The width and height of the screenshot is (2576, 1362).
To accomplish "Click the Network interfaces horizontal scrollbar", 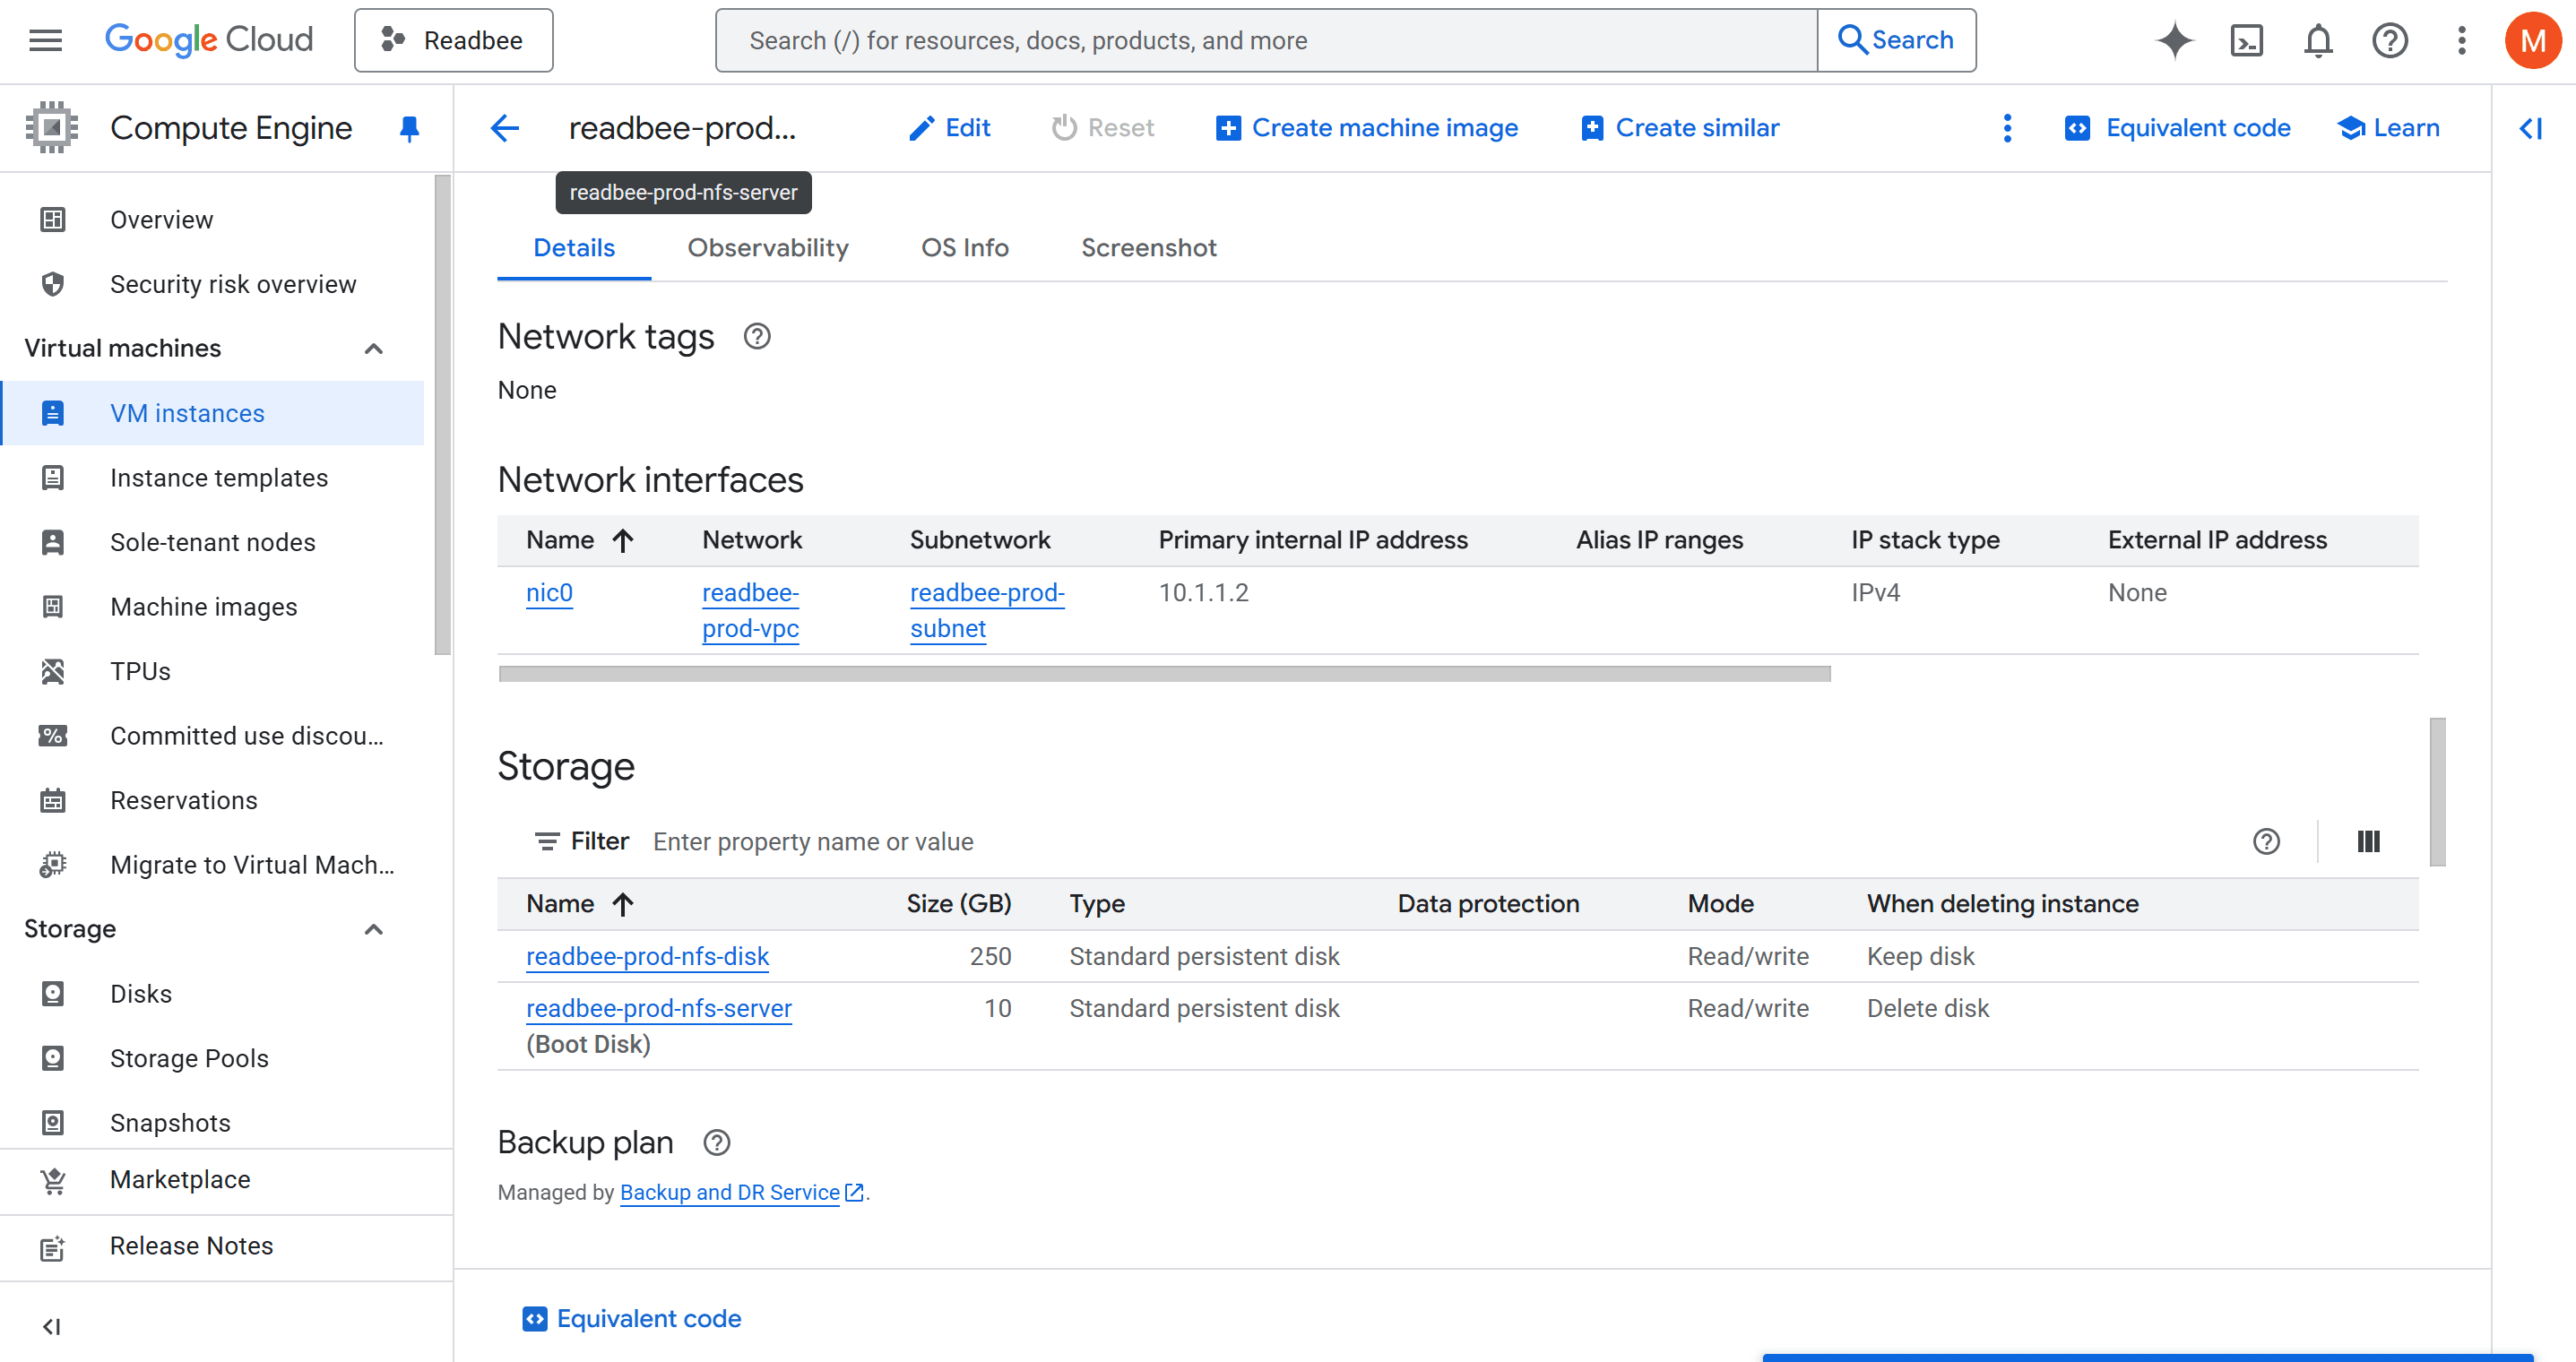I will click(x=1164, y=674).
